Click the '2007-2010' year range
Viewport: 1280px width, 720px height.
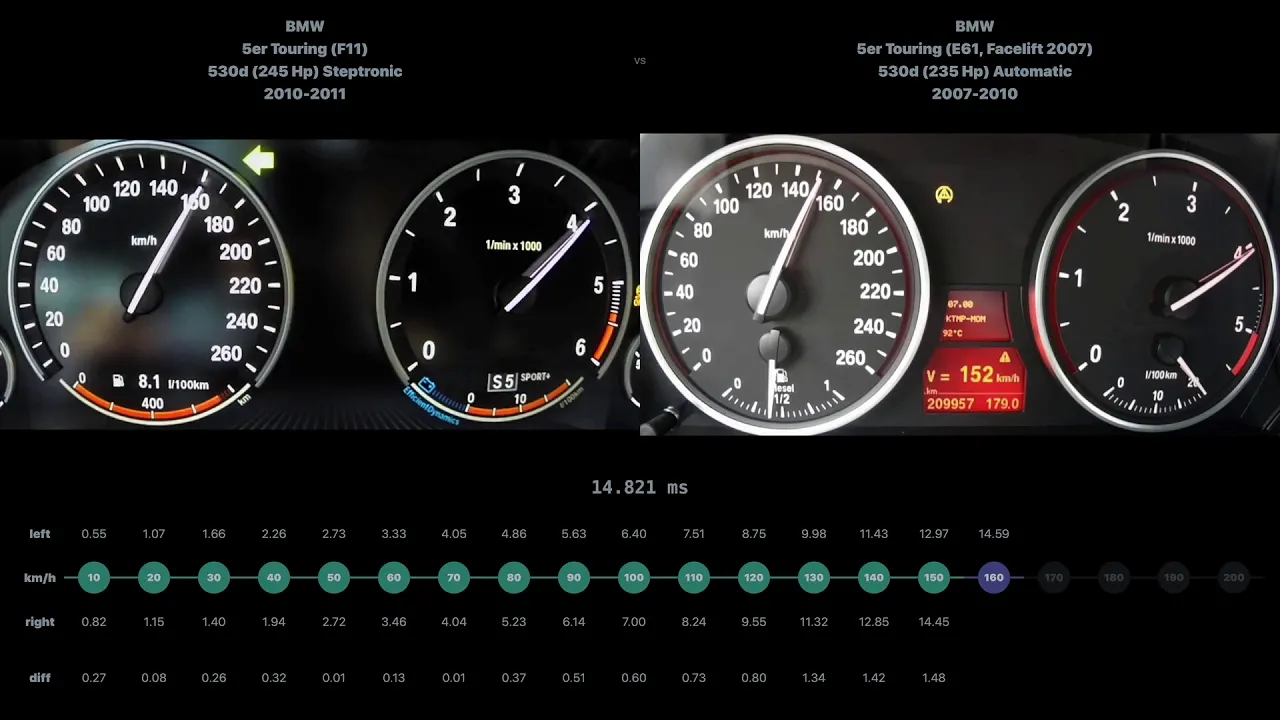(975, 94)
